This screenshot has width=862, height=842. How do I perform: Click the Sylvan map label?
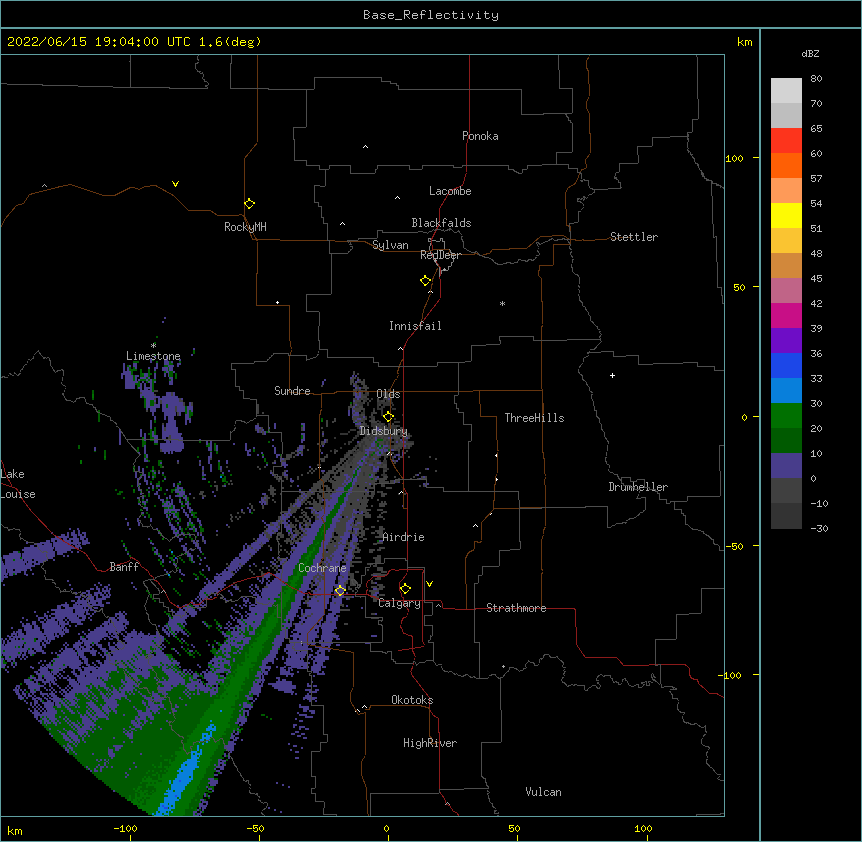pos(390,245)
